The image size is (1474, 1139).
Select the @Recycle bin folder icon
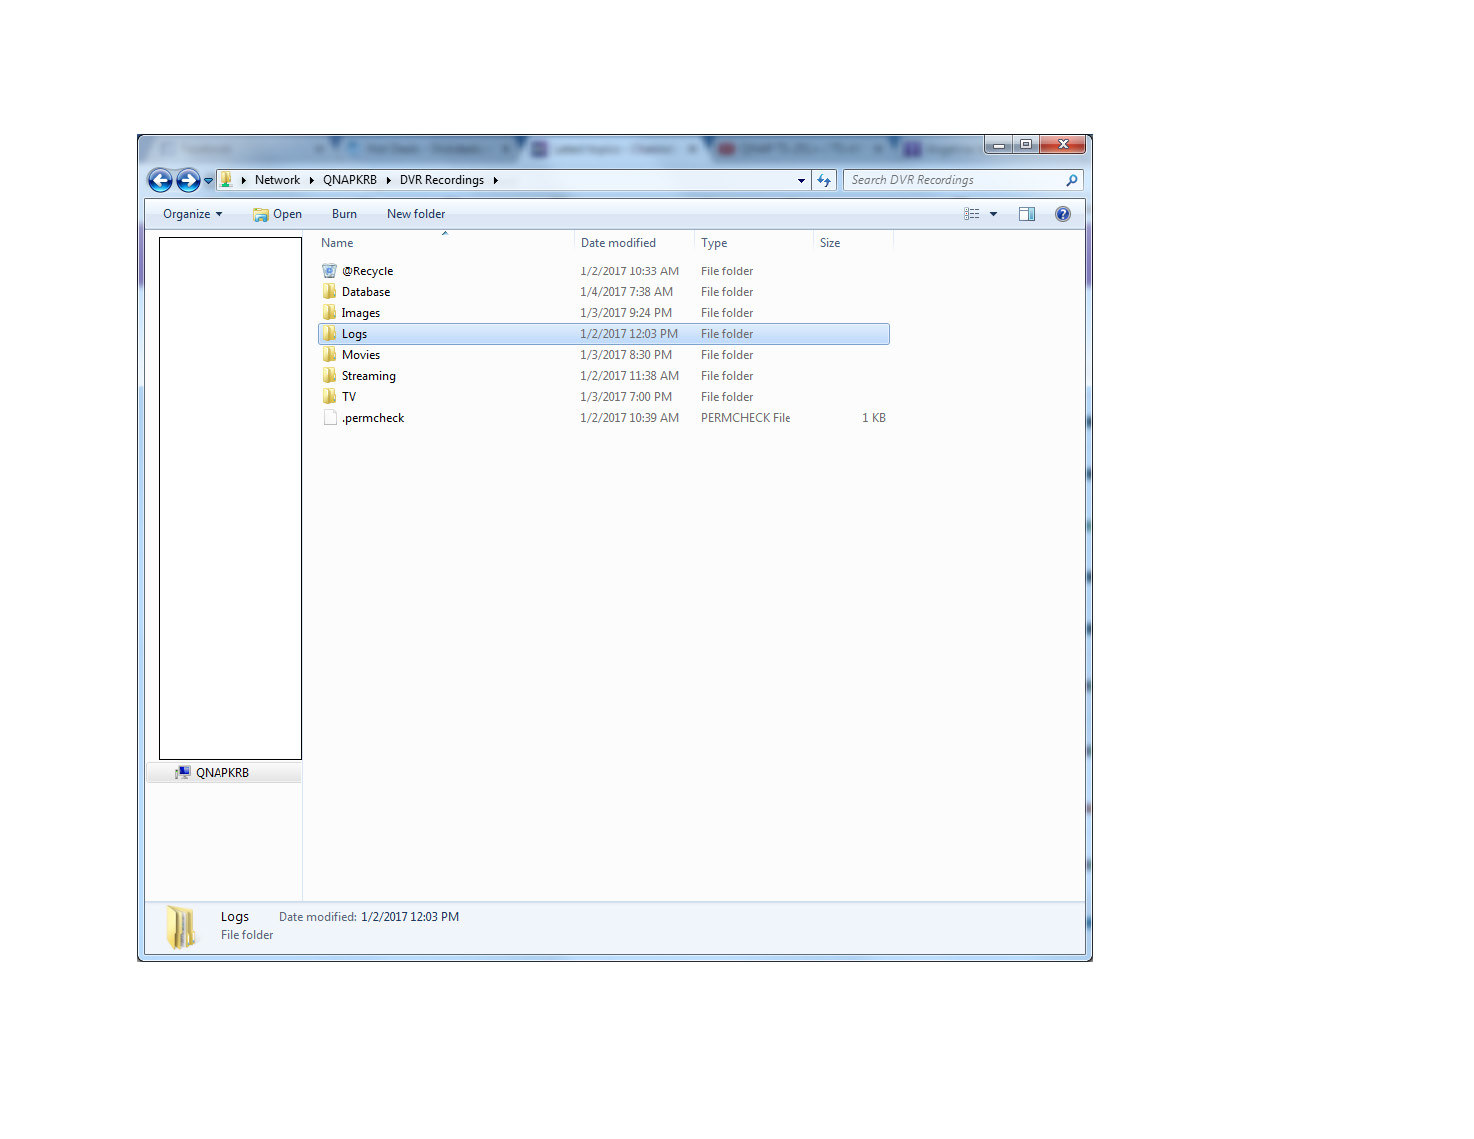tap(329, 271)
